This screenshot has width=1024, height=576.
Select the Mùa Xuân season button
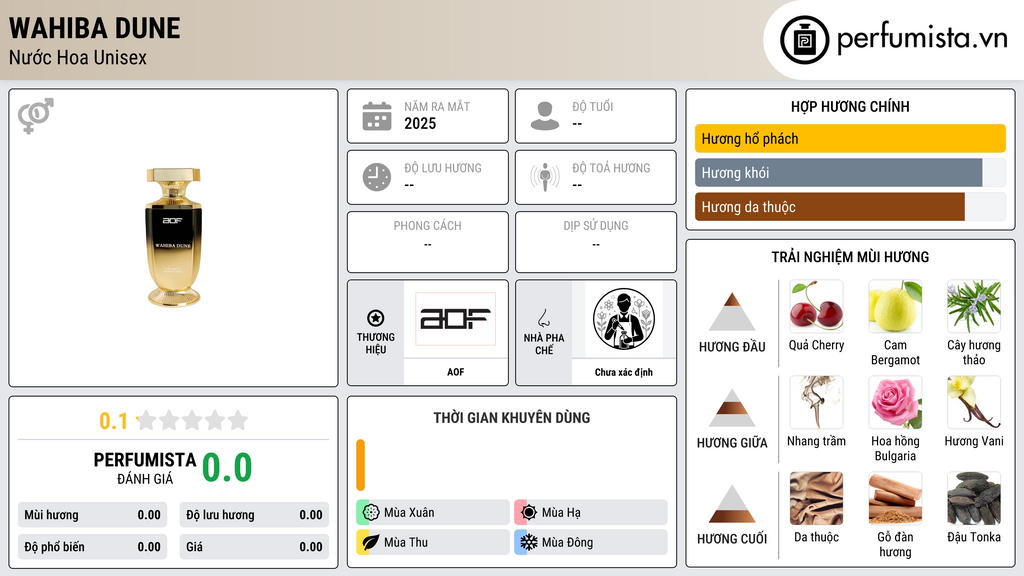tap(432, 512)
